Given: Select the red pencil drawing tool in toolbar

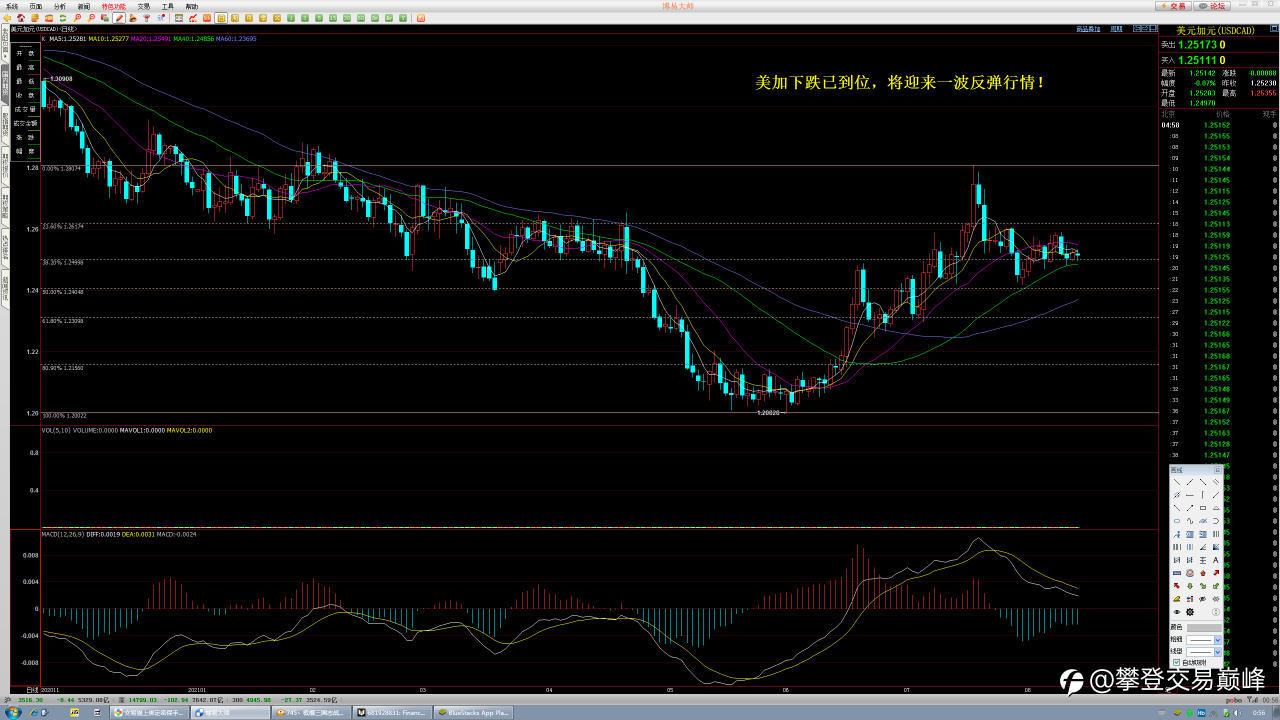Looking at the screenshot, I should [x=119, y=18].
